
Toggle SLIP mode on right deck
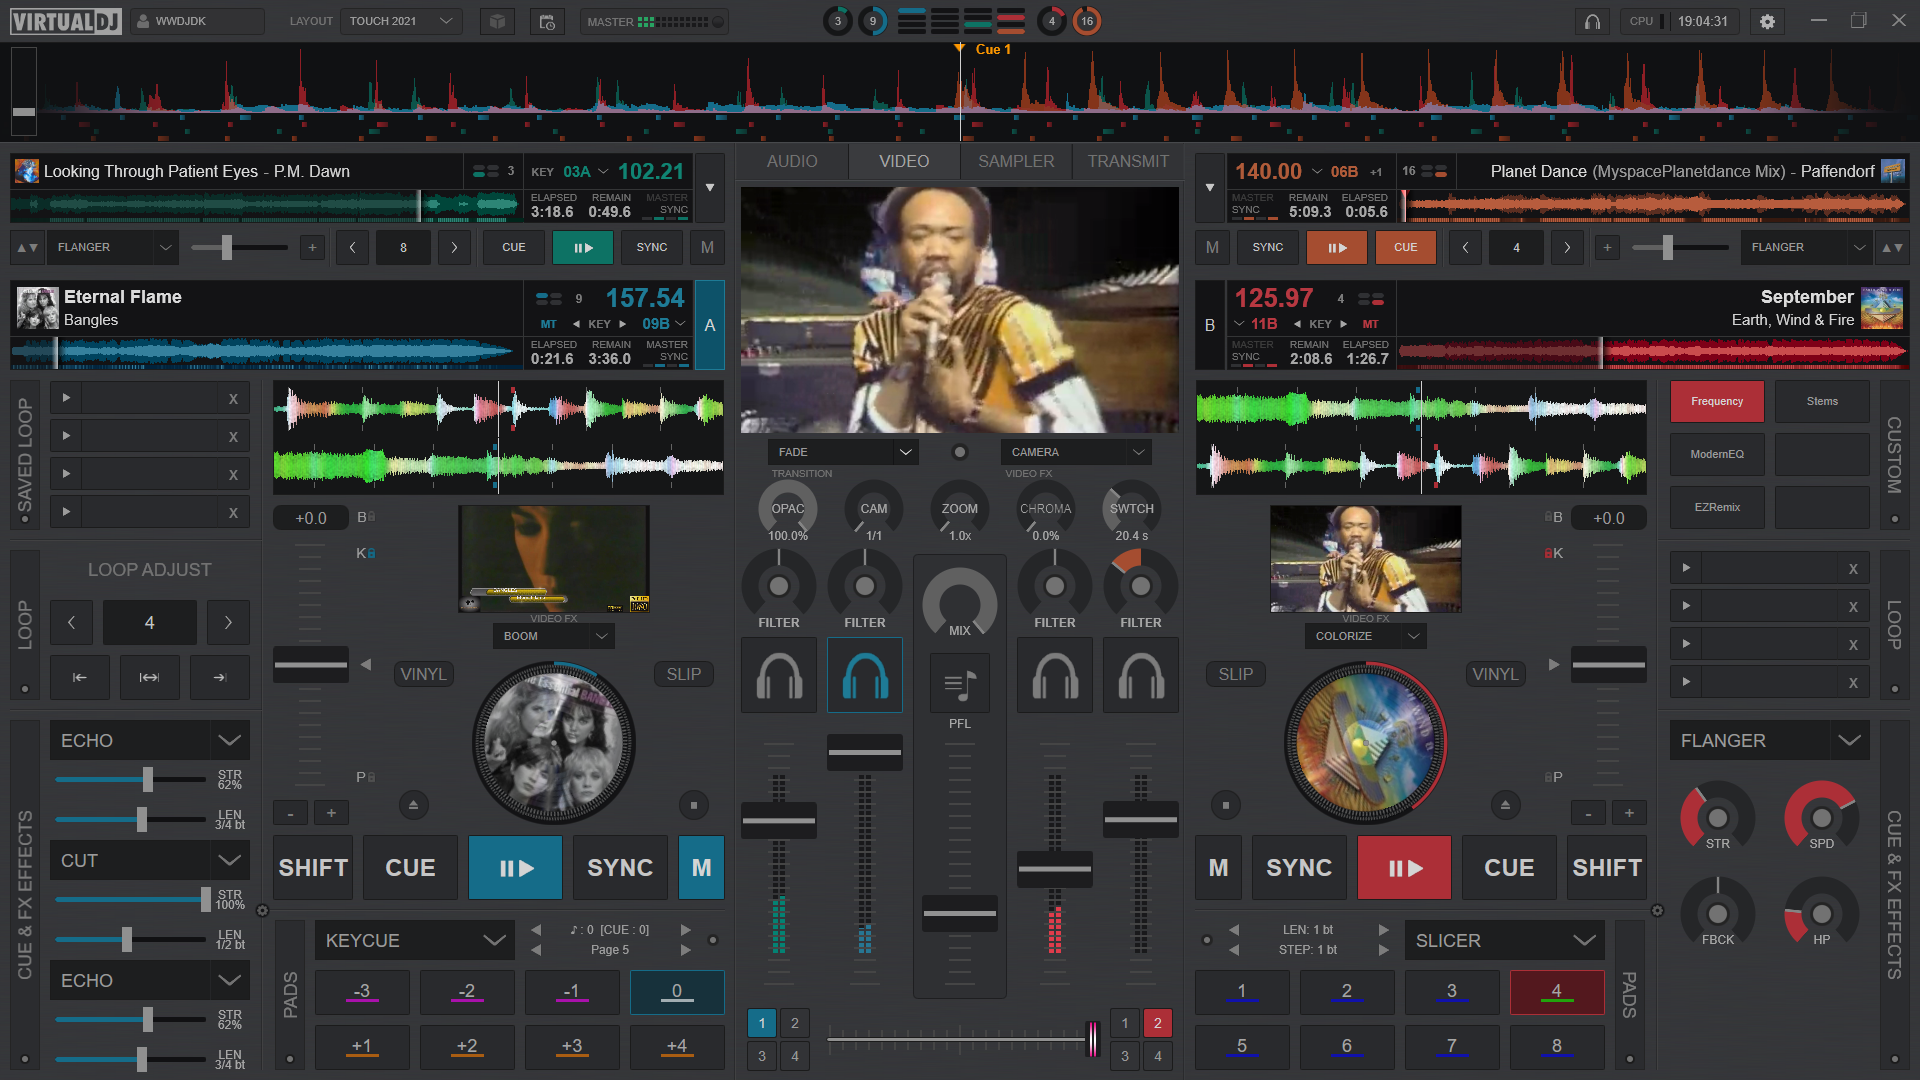coord(1236,674)
